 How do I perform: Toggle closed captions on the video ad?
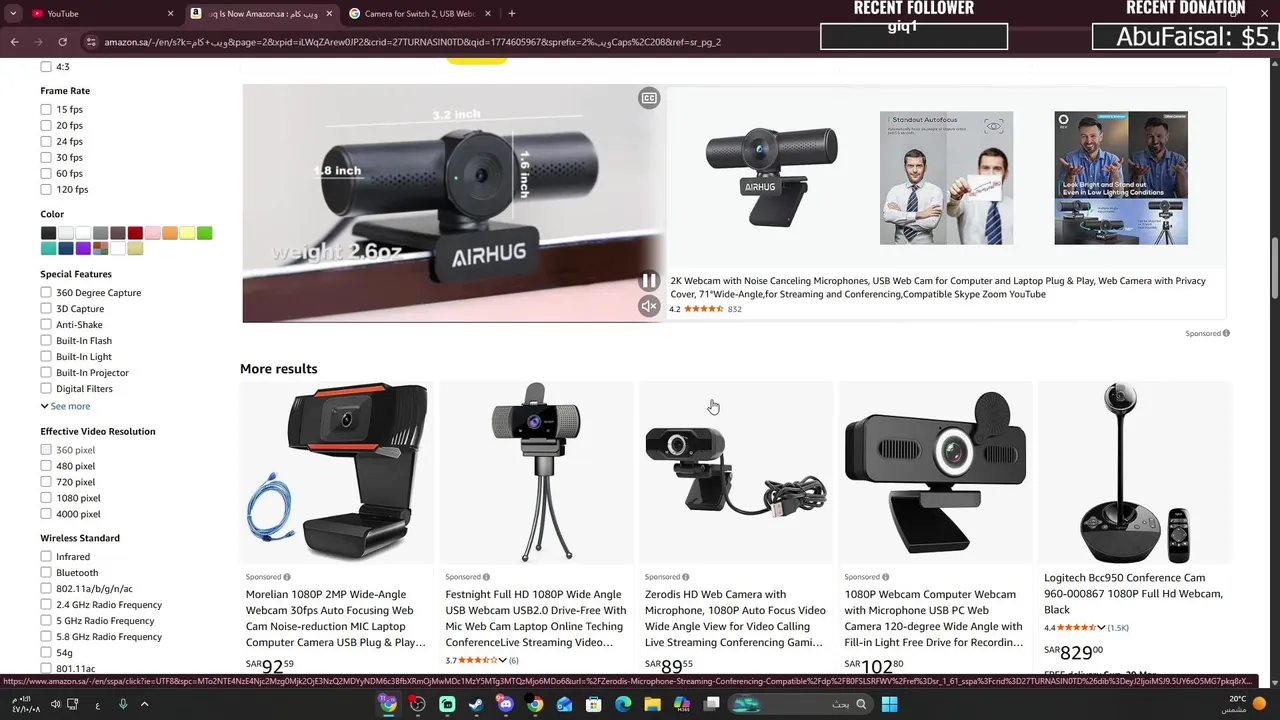pyautogui.click(x=649, y=98)
